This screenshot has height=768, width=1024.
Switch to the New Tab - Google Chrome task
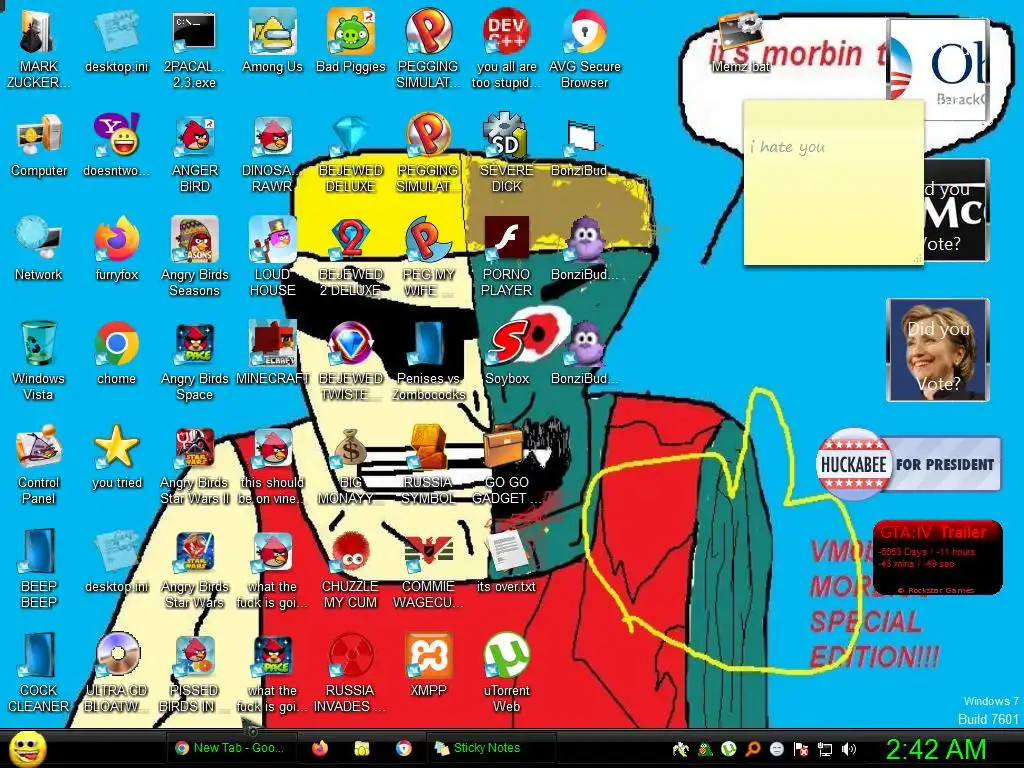[231, 748]
